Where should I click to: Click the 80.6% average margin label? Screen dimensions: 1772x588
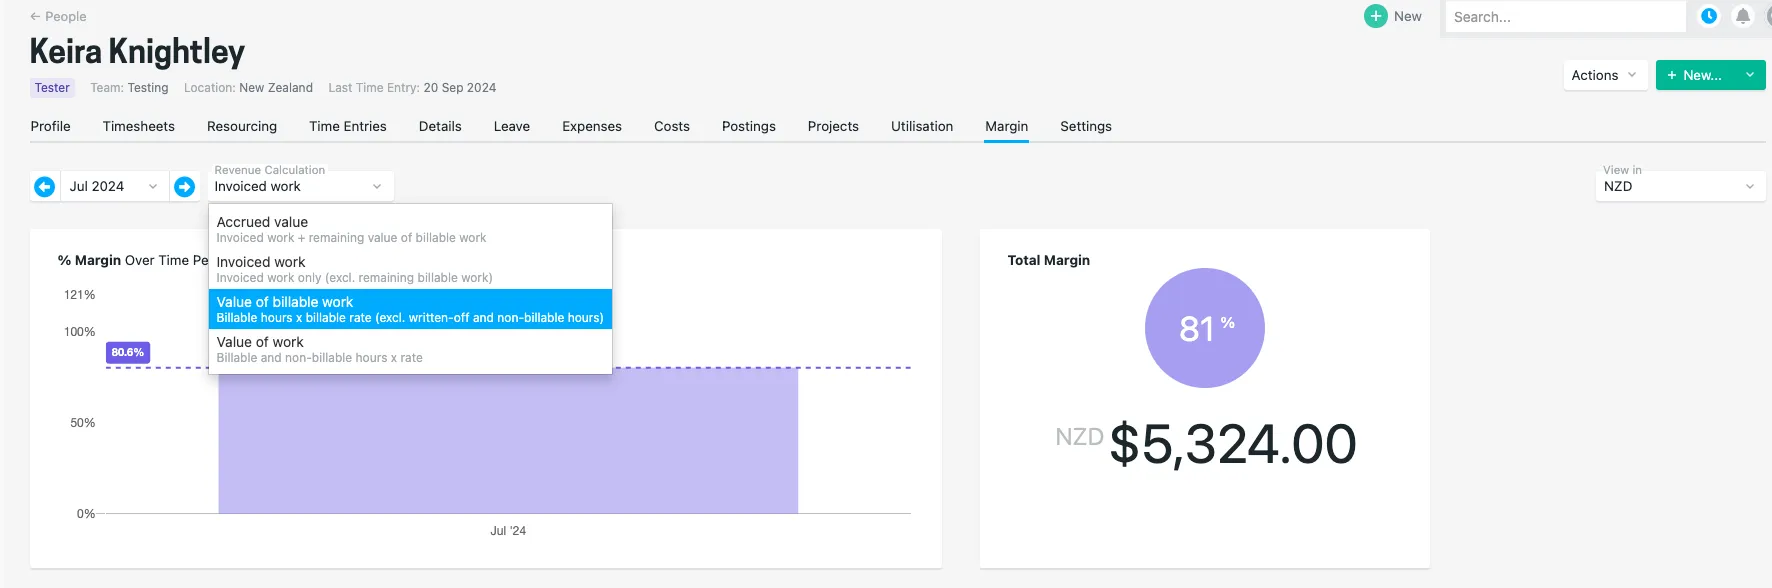pyautogui.click(x=128, y=352)
